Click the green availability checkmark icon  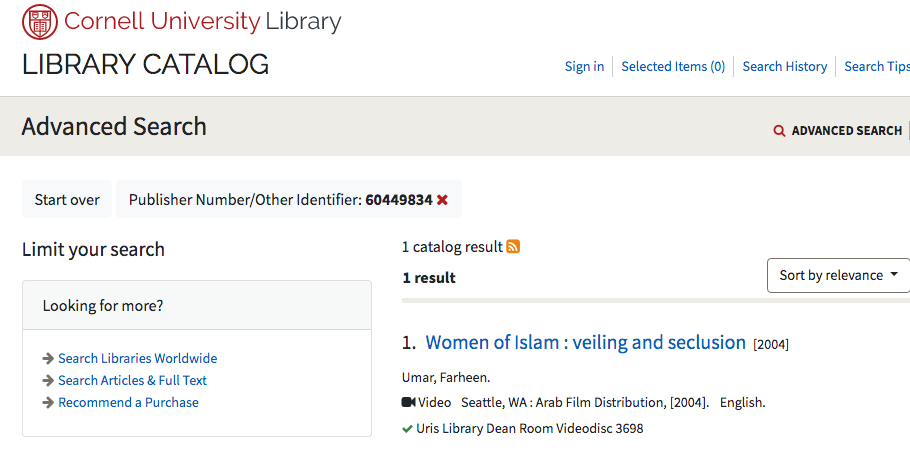click(x=407, y=429)
